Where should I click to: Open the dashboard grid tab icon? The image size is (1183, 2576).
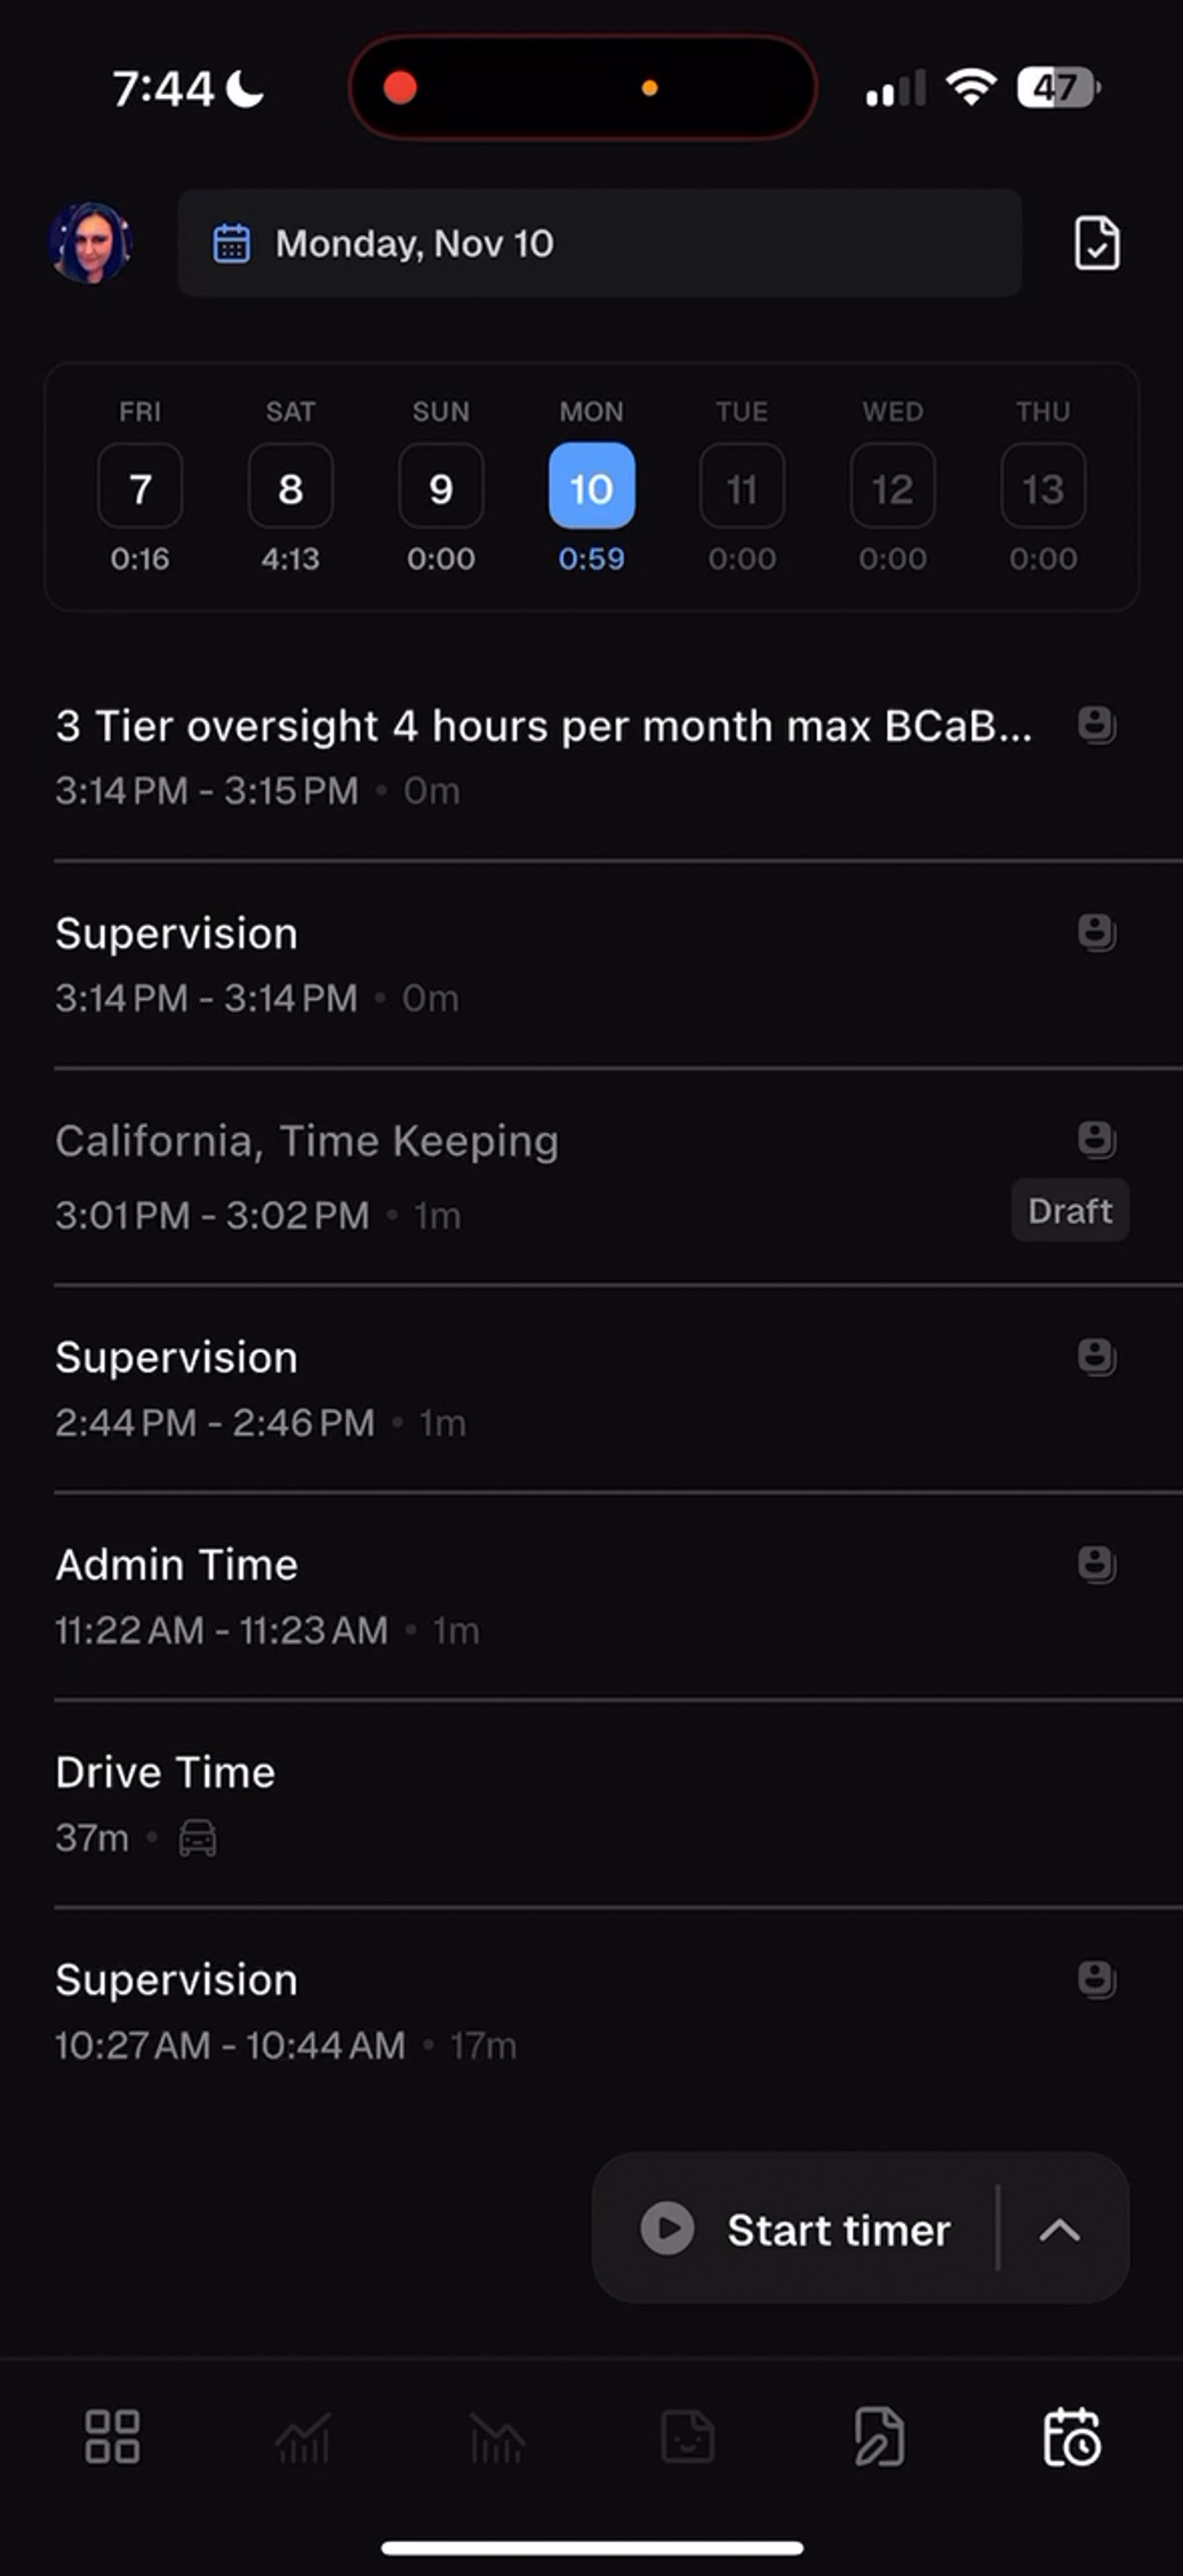(x=112, y=2436)
